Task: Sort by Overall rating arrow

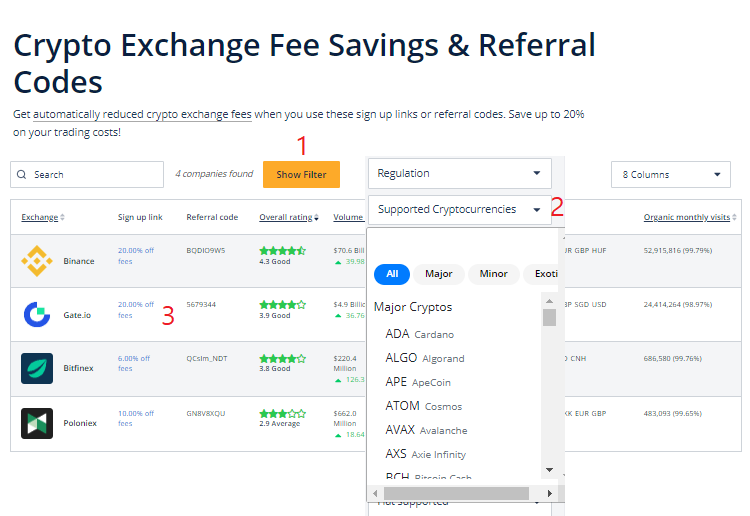Action: click(x=317, y=218)
